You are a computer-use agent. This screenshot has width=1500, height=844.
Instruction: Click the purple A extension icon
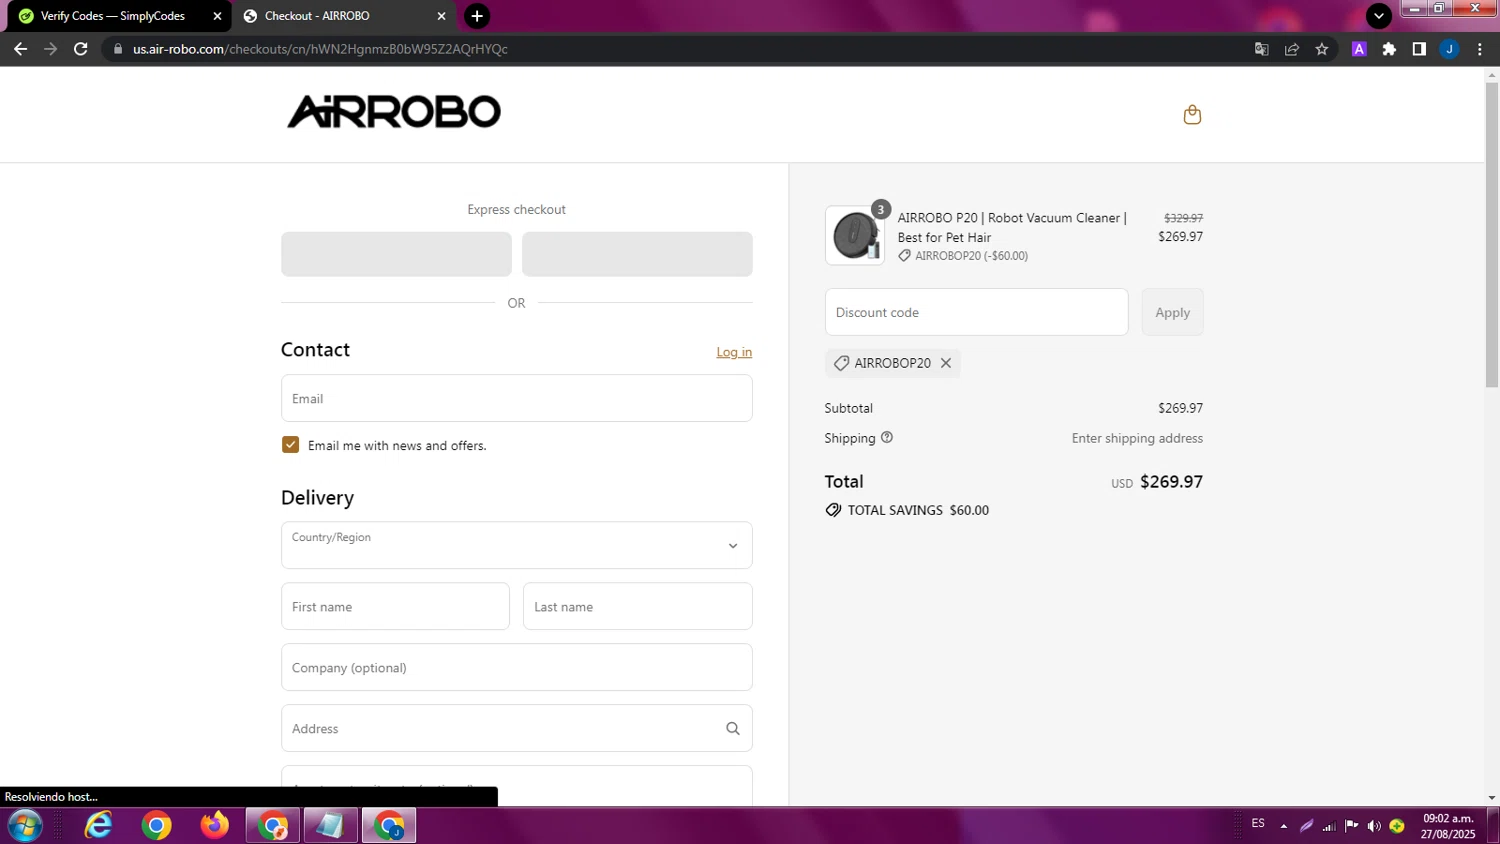pyautogui.click(x=1359, y=49)
